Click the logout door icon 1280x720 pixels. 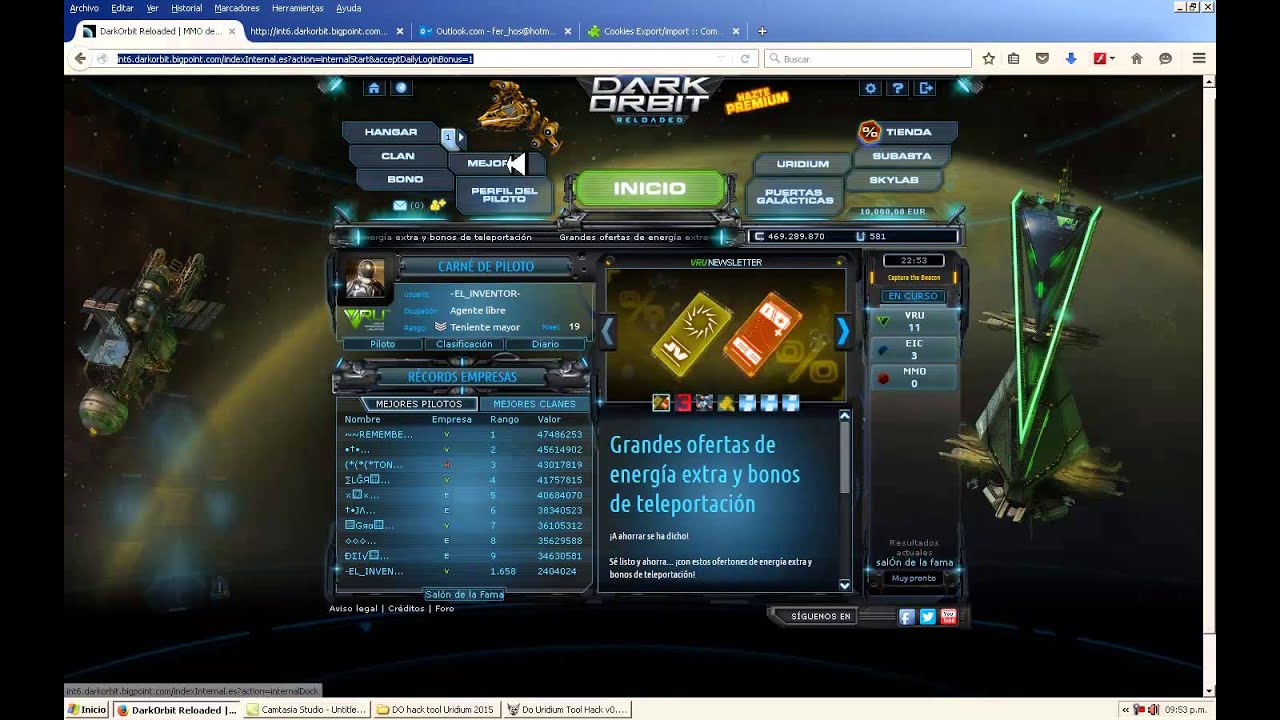[x=926, y=88]
